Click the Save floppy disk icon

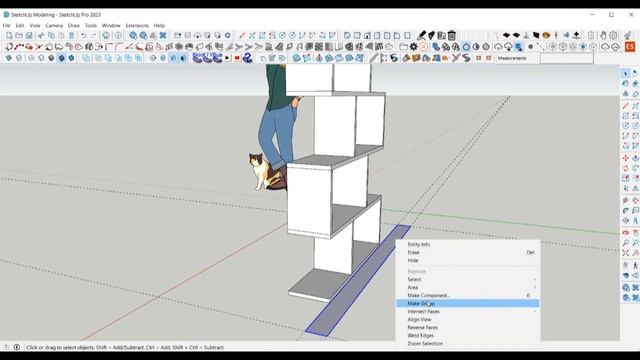[x=29, y=36]
